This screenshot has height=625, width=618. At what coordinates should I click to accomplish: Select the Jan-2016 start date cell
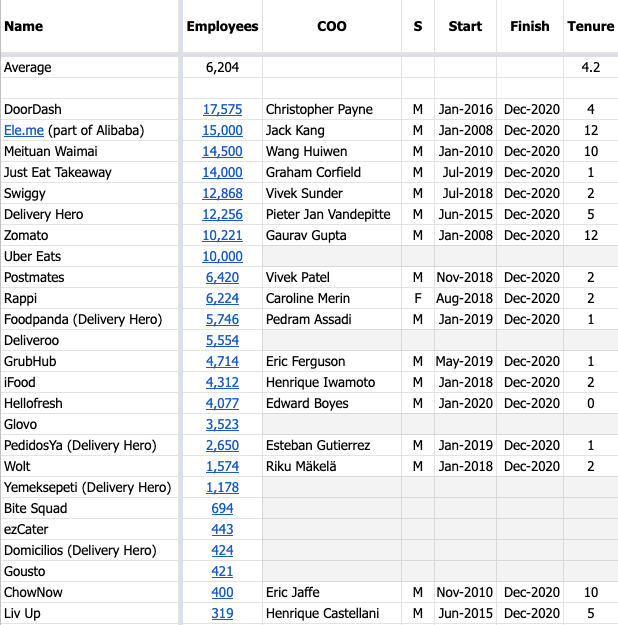465,109
